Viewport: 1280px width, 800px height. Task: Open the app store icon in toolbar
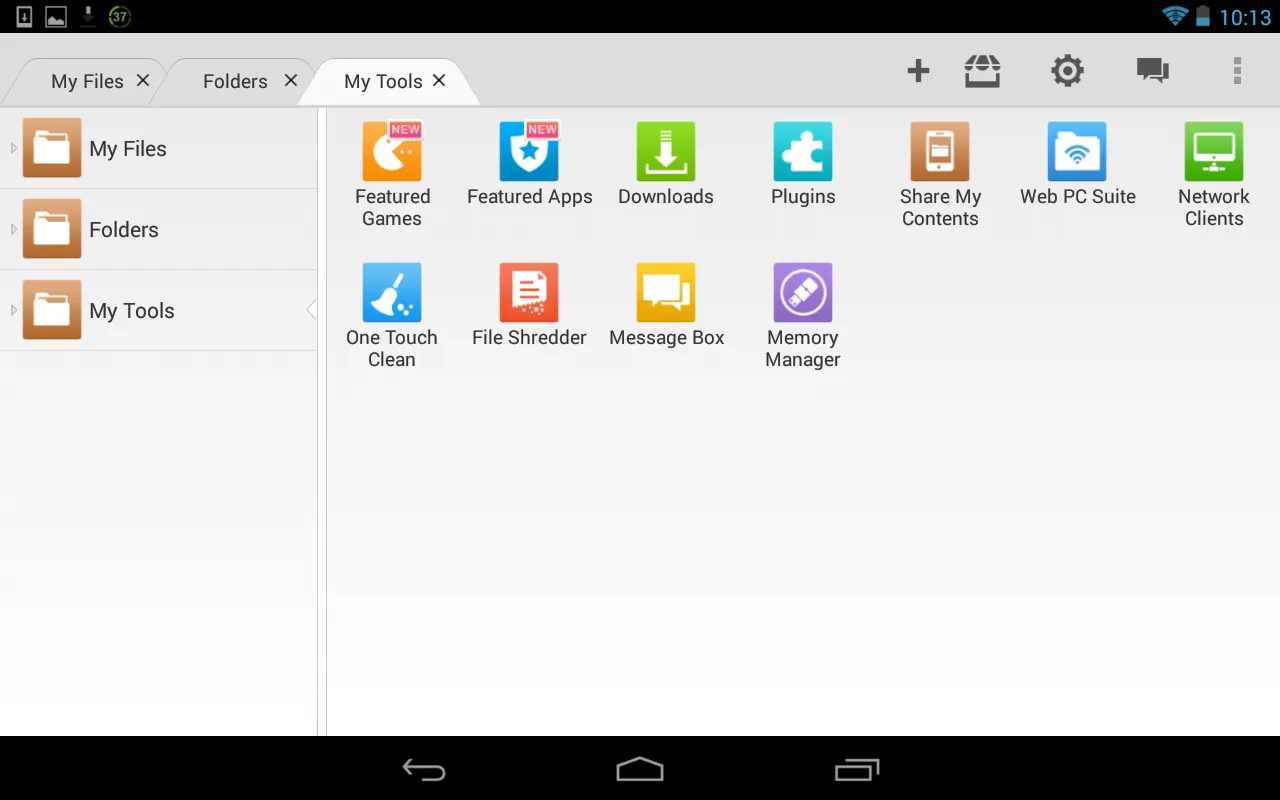coord(982,70)
